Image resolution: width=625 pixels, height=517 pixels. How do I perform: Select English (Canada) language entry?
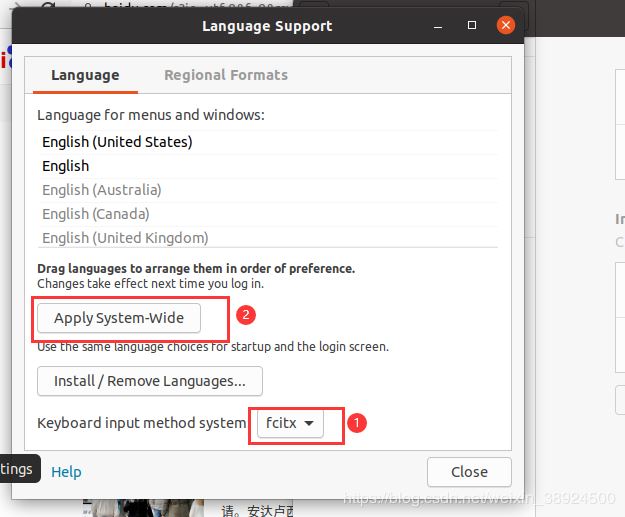(95, 214)
